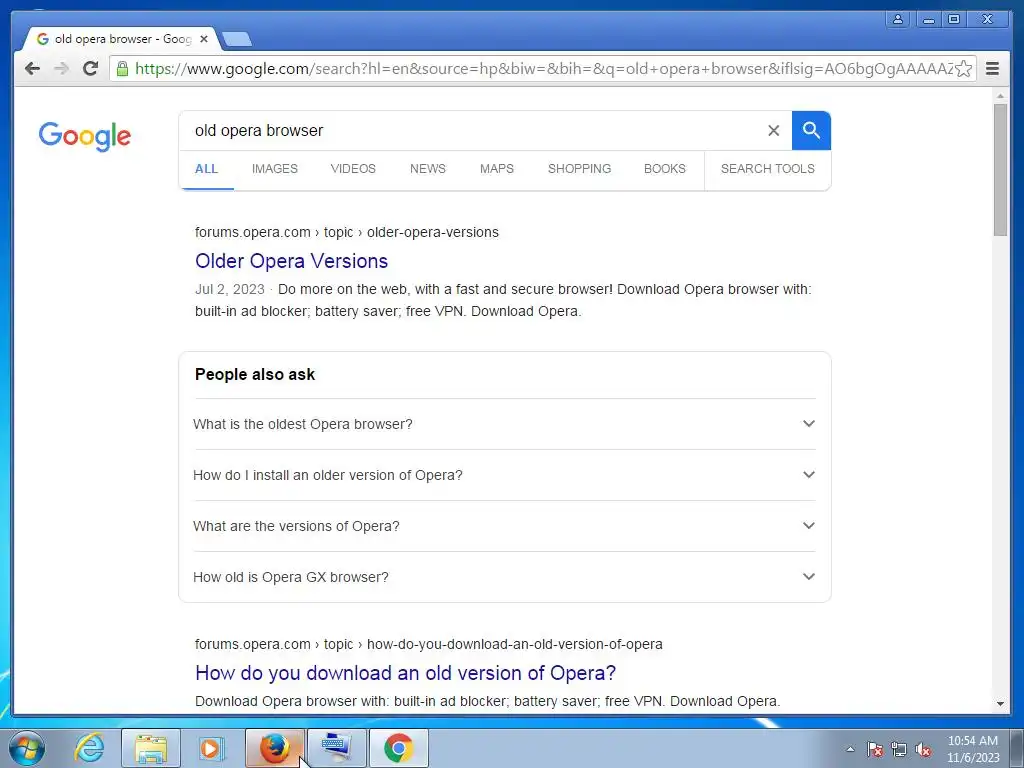Show hidden icons in the system tray
1024x768 pixels.
[850, 749]
